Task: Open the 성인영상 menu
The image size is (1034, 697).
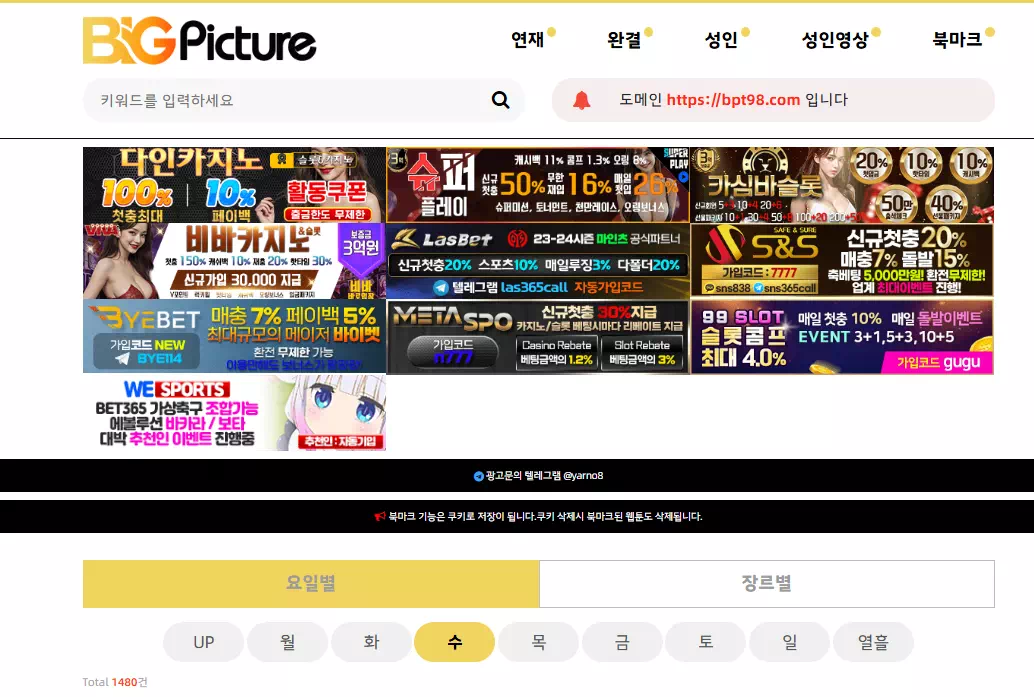Action: coord(835,40)
